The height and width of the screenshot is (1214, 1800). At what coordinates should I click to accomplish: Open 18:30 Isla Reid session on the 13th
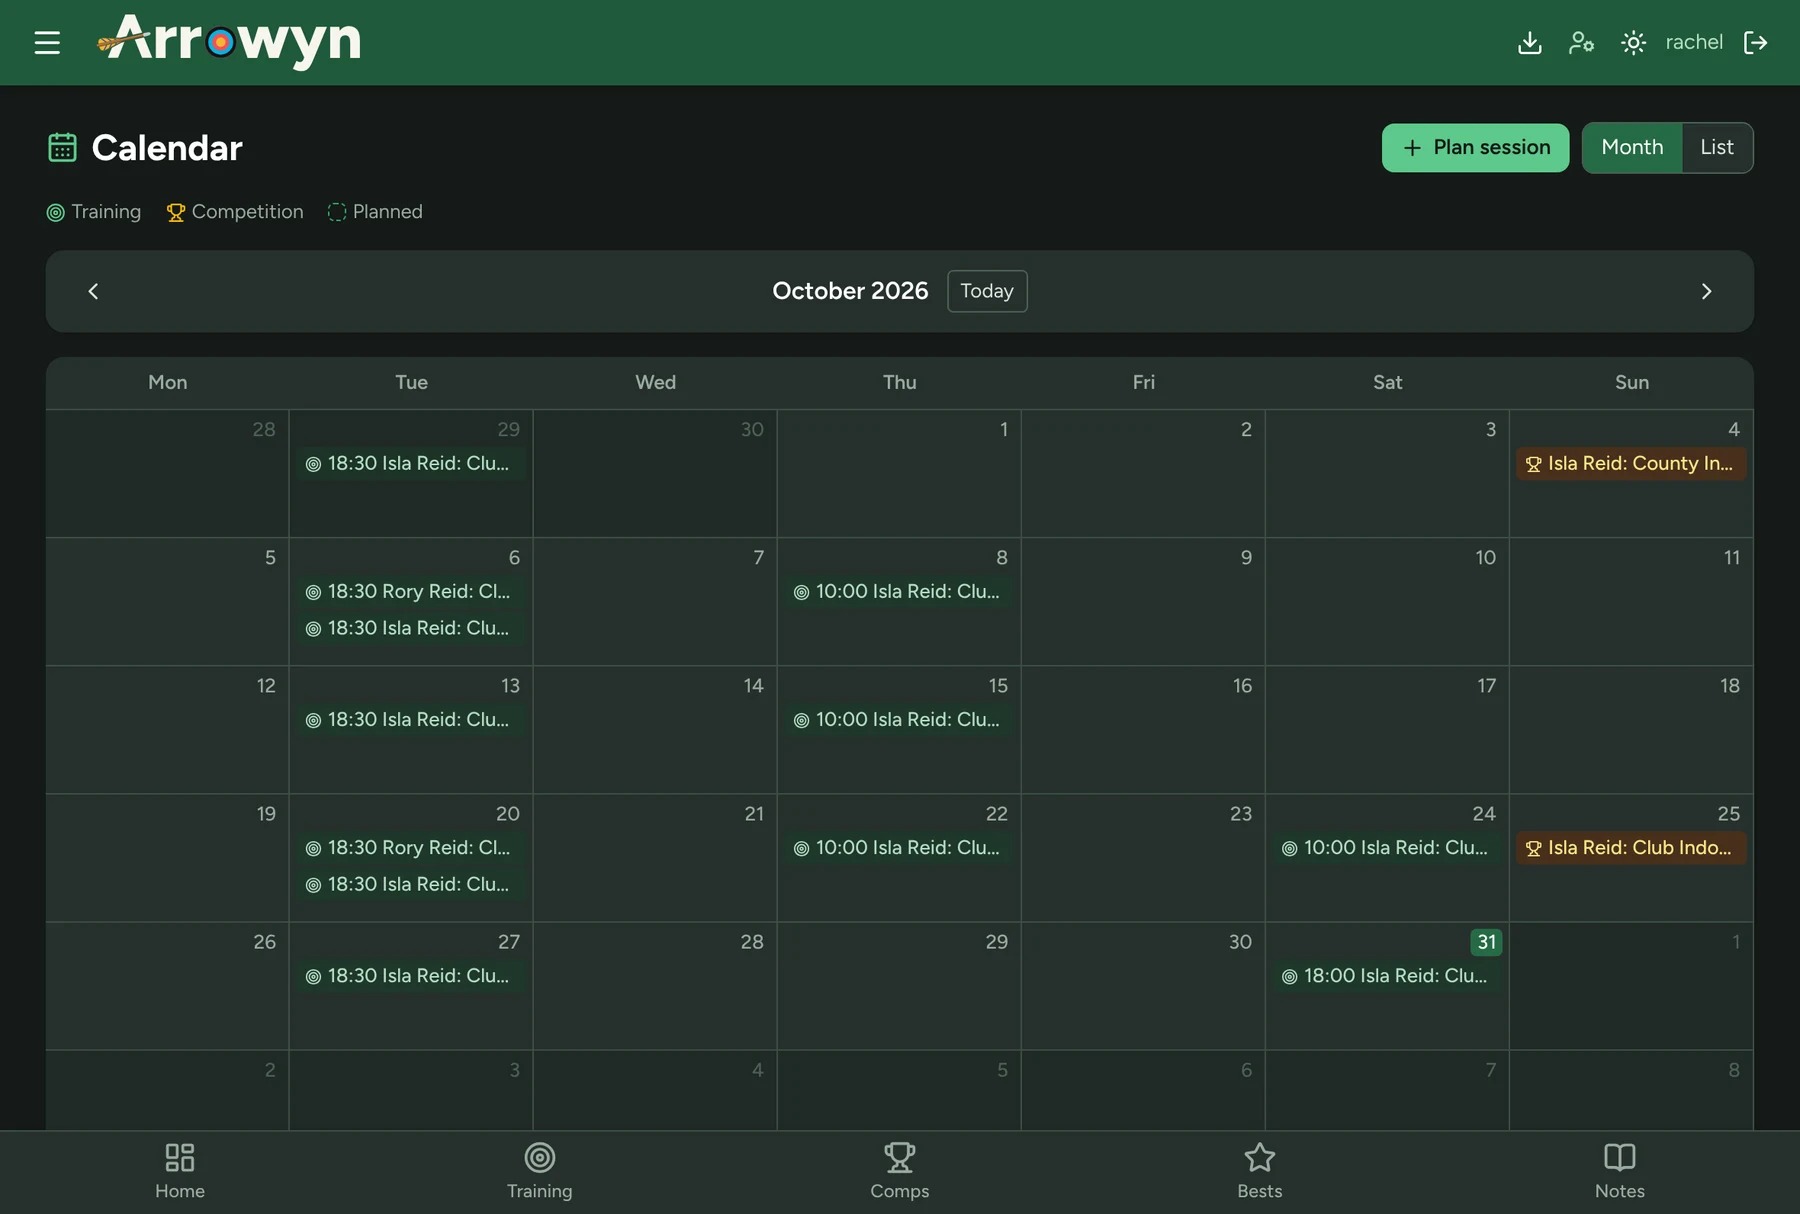point(411,720)
